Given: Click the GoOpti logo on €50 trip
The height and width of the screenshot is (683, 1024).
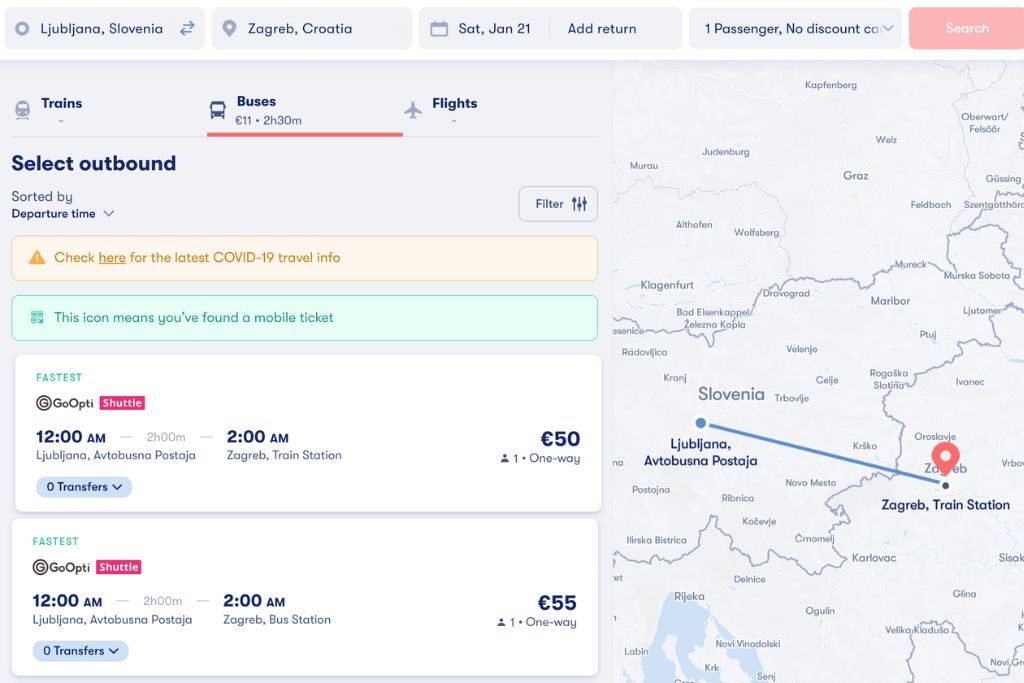Looking at the screenshot, I should tap(65, 403).
